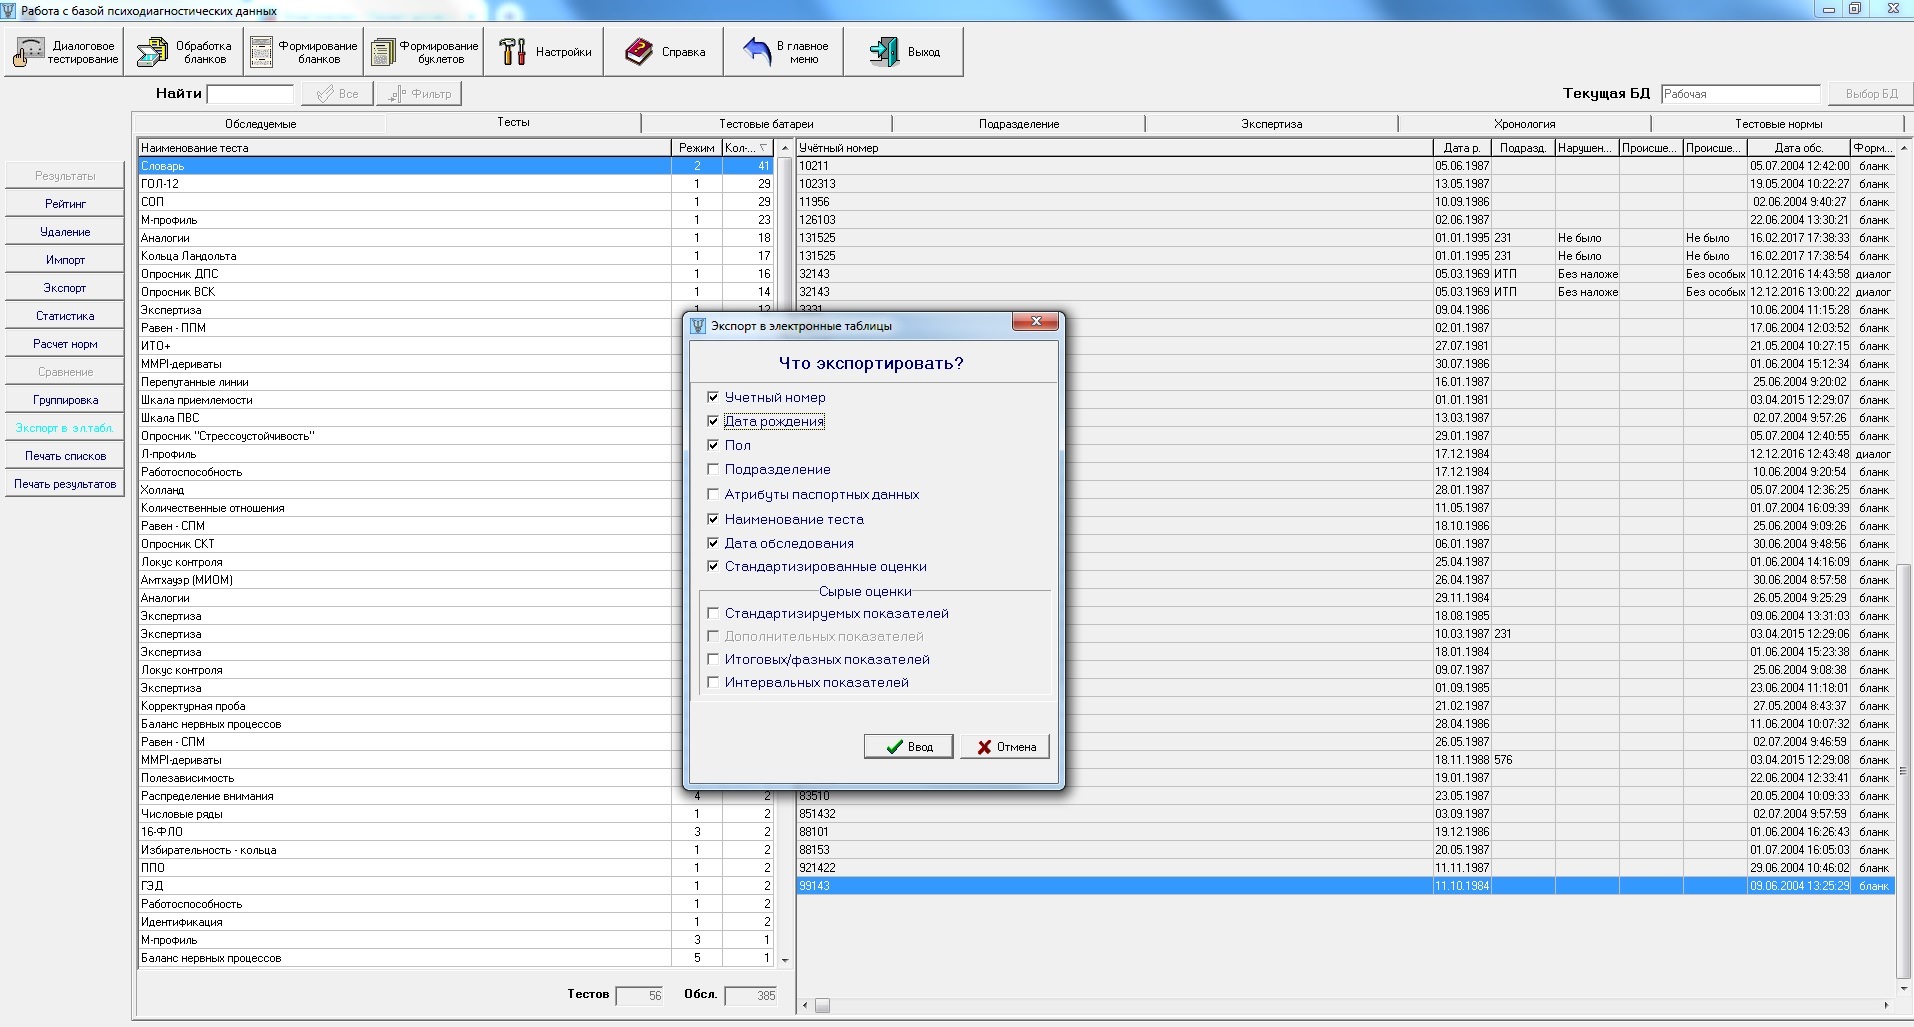Click the Кол-во column sort arrow
Image resolution: width=1914 pixels, height=1027 pixels.
764,148
